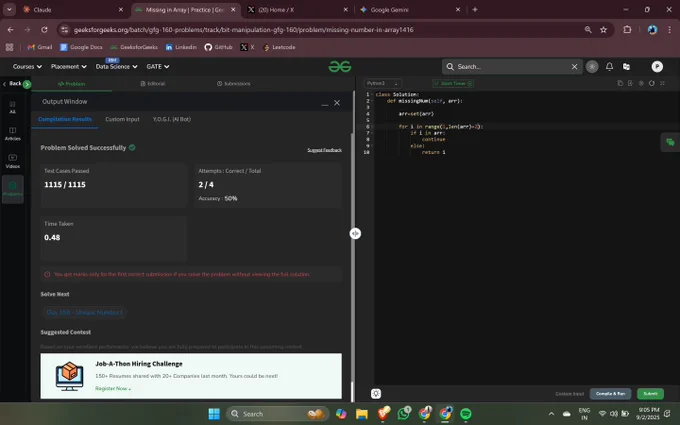
Task: Expand the GATE dropdown
Action: pyautogui.click(x=158, y=66)
